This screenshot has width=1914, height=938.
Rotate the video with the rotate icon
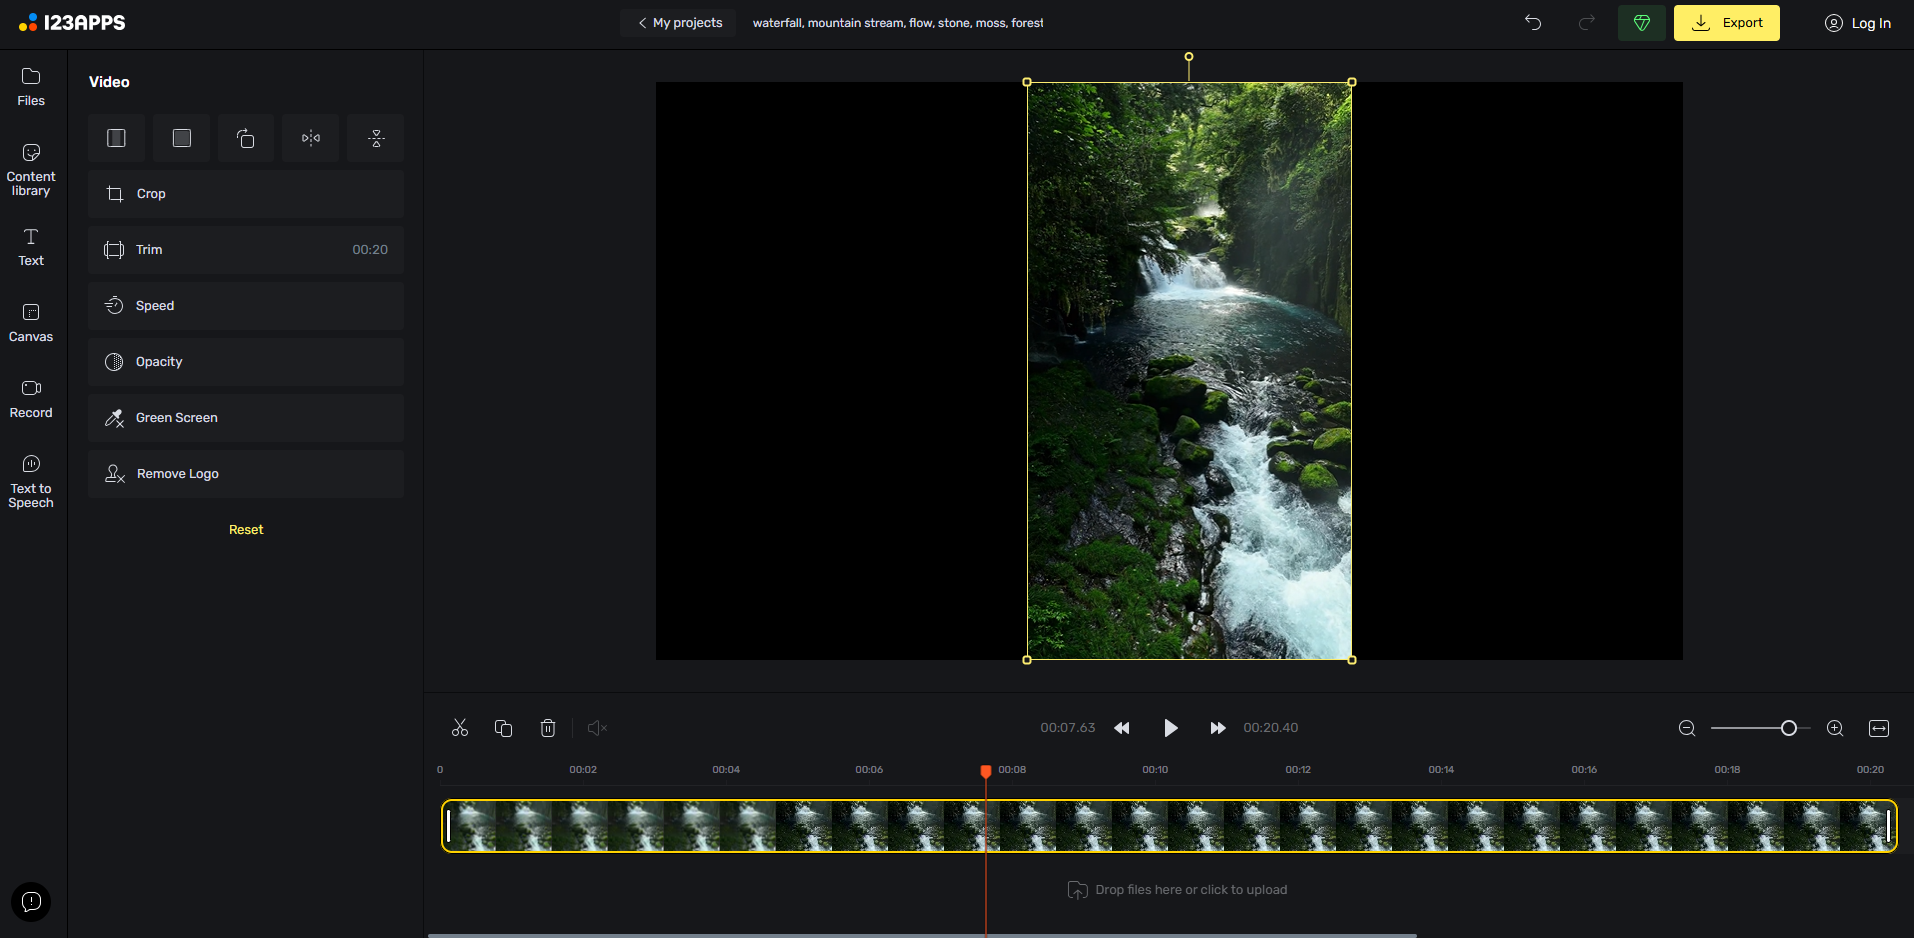coord(246,138)
